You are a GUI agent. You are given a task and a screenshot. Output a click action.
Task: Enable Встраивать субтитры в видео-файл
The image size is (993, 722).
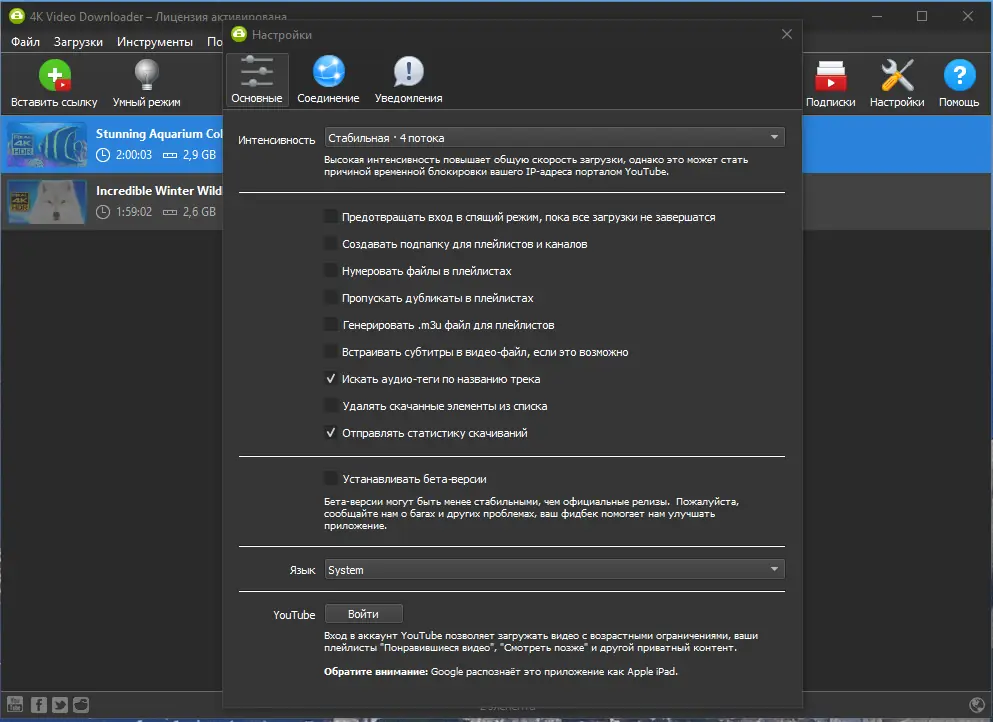tap(331, 352)
